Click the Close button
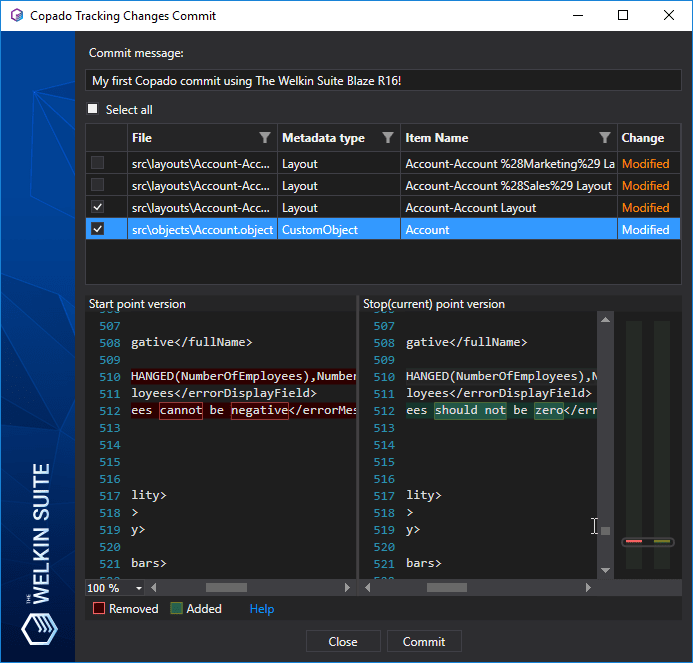 [343, 641]
